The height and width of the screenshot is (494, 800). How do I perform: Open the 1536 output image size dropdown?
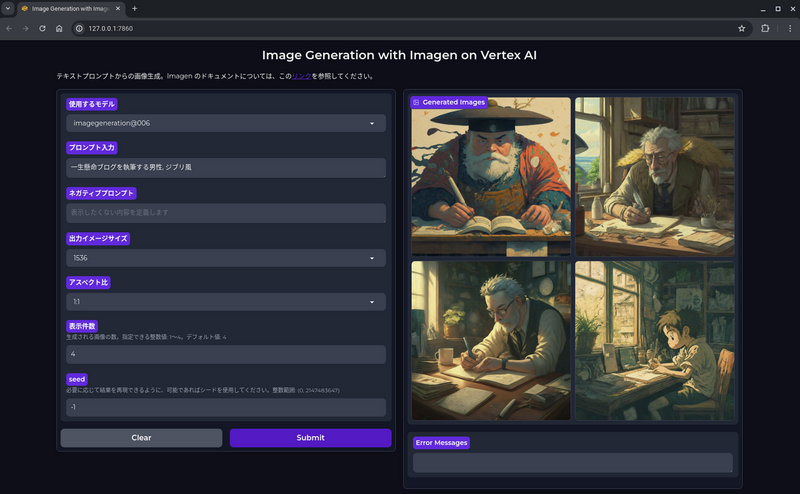(226, 258)
